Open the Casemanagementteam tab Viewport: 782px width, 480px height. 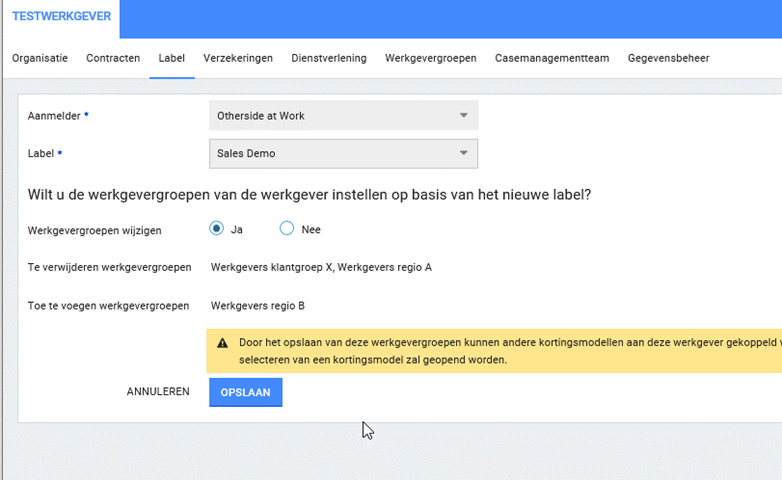[x=552, y=58]
